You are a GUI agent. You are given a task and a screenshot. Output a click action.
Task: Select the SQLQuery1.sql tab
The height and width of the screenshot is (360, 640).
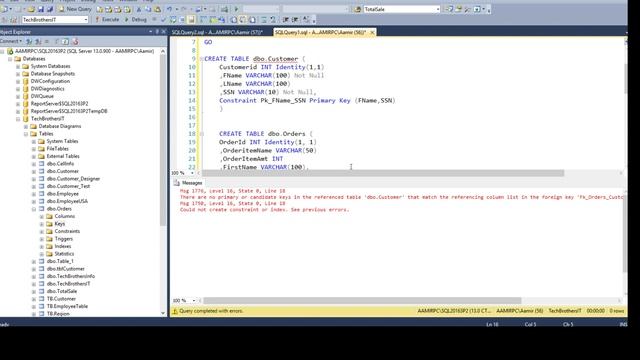(320, 32)
